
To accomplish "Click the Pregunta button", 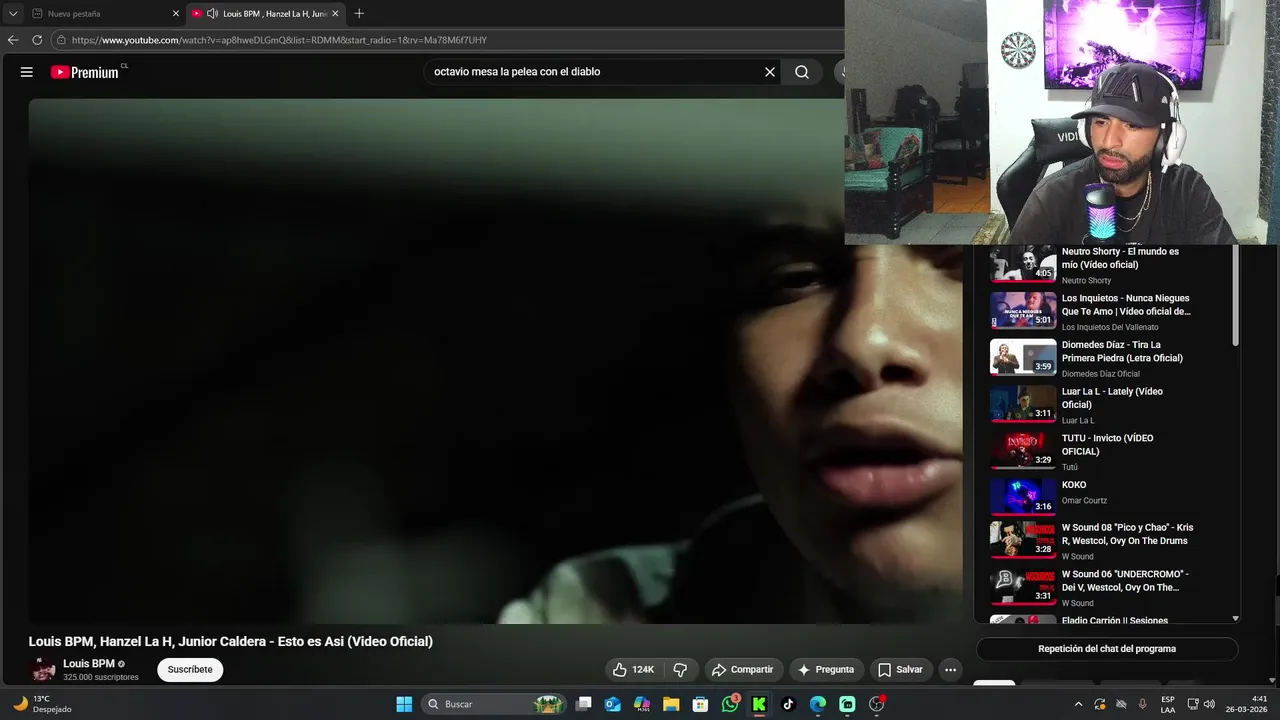I will coord(826,669).
